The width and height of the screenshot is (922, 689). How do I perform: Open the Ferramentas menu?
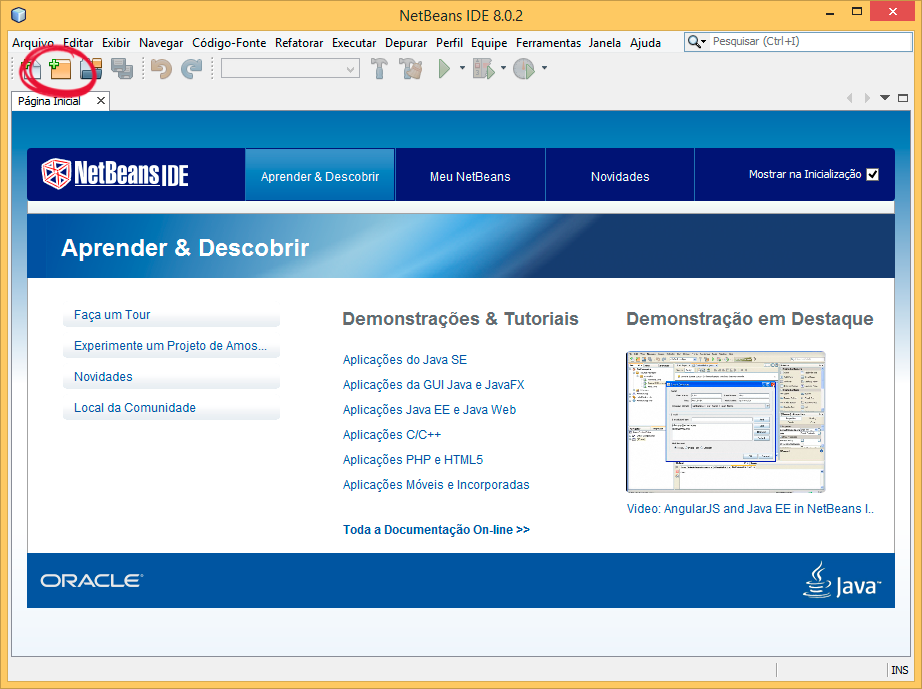(548, 43)
